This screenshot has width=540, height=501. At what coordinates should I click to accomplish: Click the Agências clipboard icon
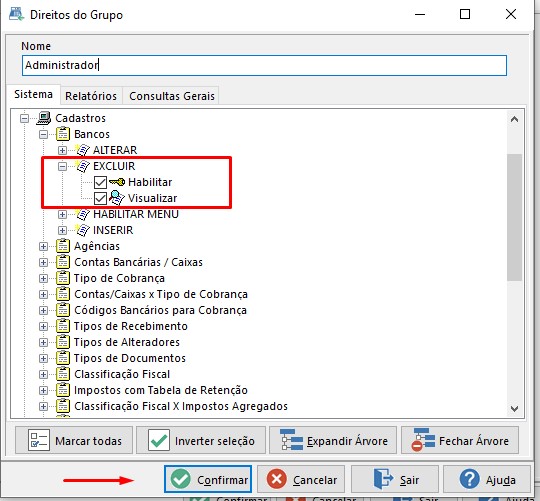[x=63, y=246]
